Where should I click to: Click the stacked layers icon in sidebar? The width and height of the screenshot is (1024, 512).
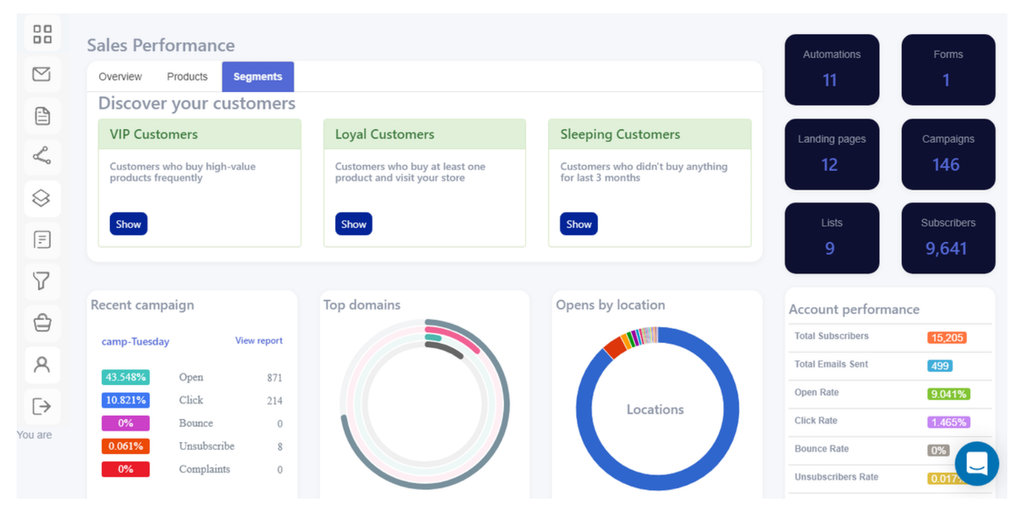pyautogui.click(x=42, y=199)
